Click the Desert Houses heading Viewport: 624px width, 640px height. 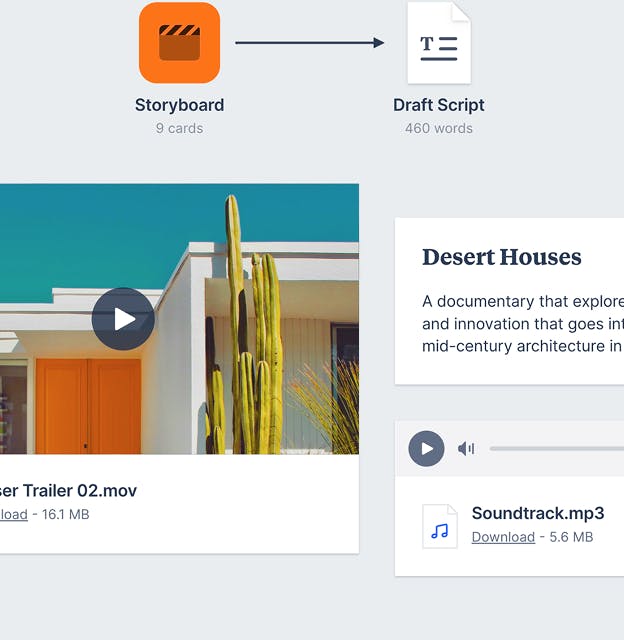click(x=502, y=257)
